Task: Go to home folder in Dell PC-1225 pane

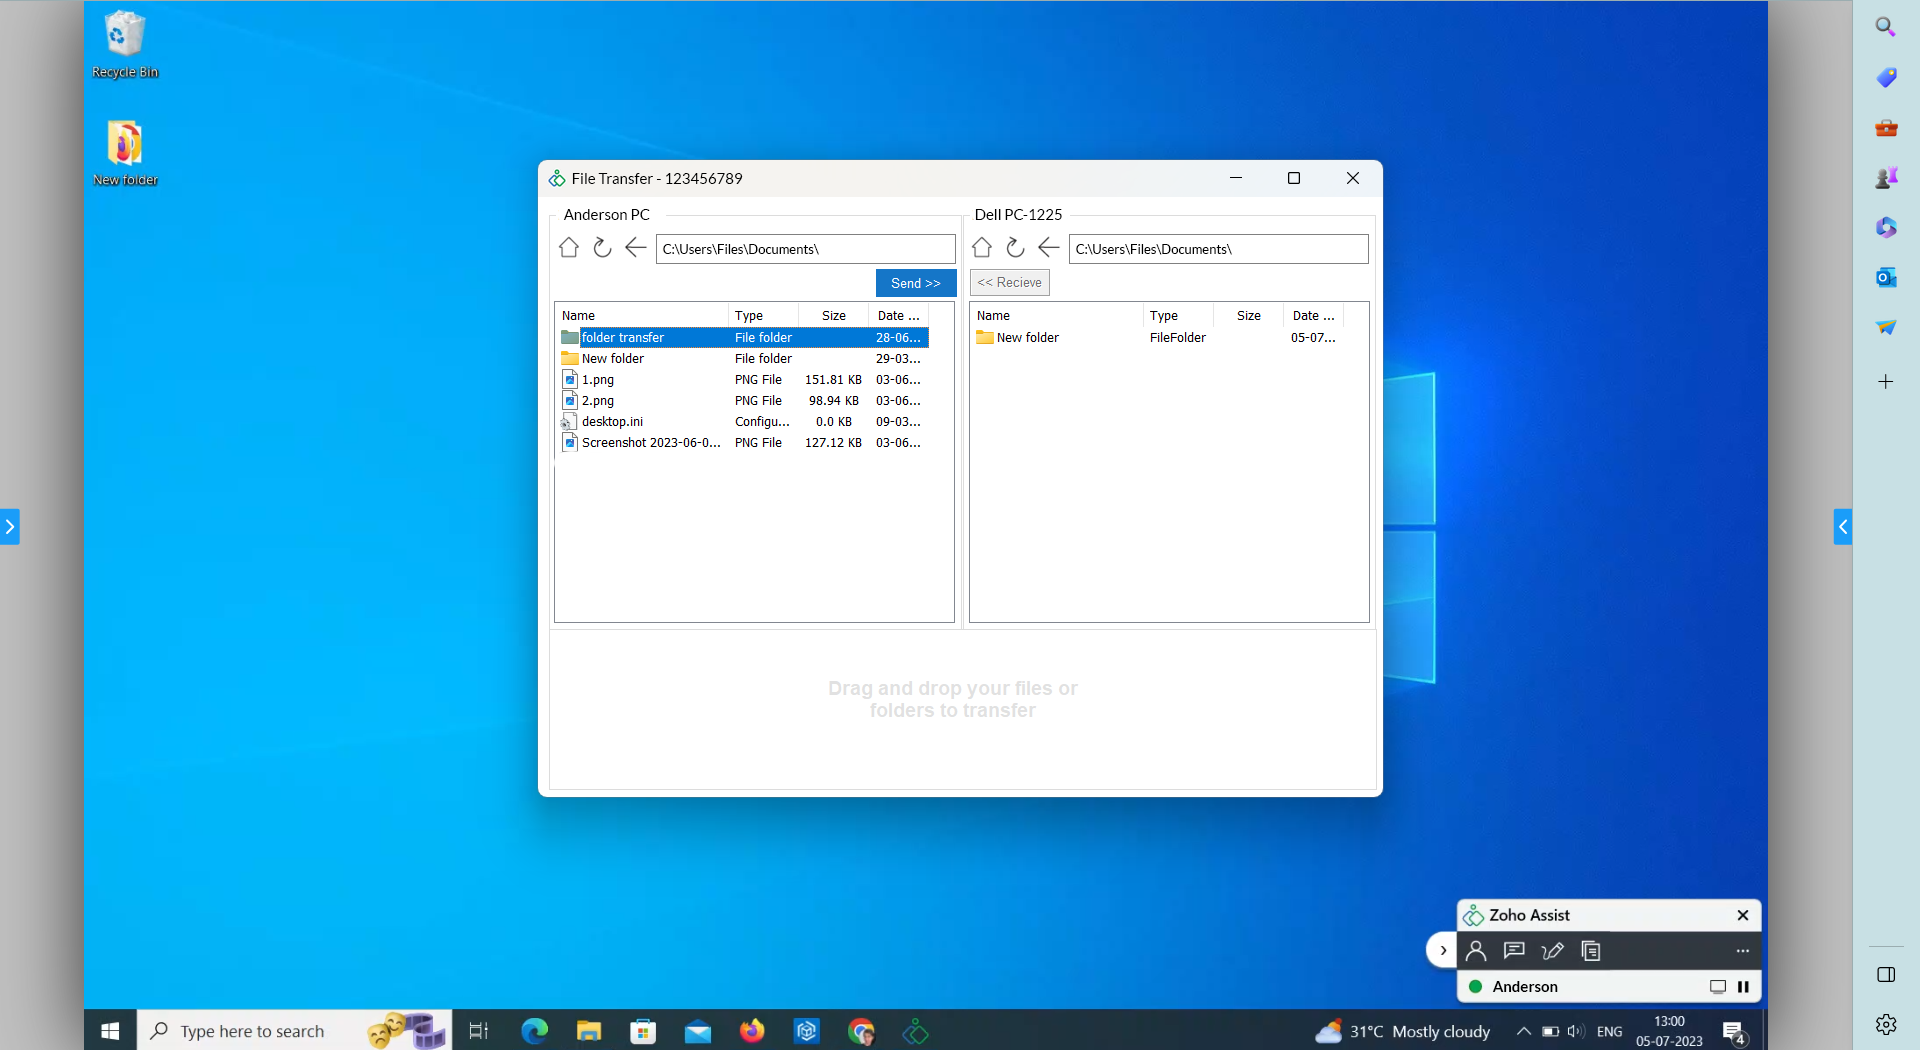Action: (981, 248)
